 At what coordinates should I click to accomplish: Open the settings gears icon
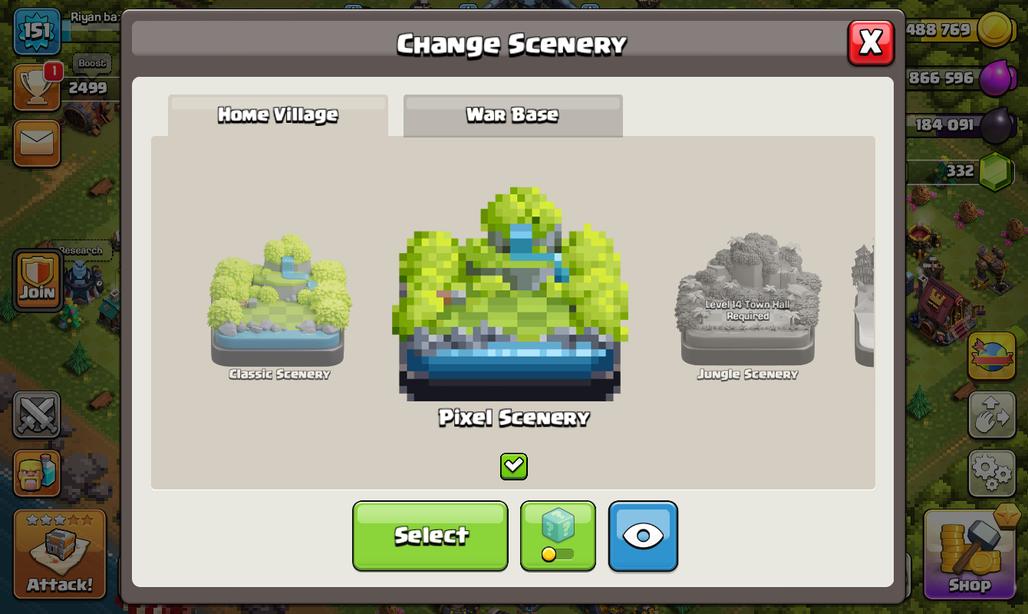pyautogui.click(x=992, y=472)
